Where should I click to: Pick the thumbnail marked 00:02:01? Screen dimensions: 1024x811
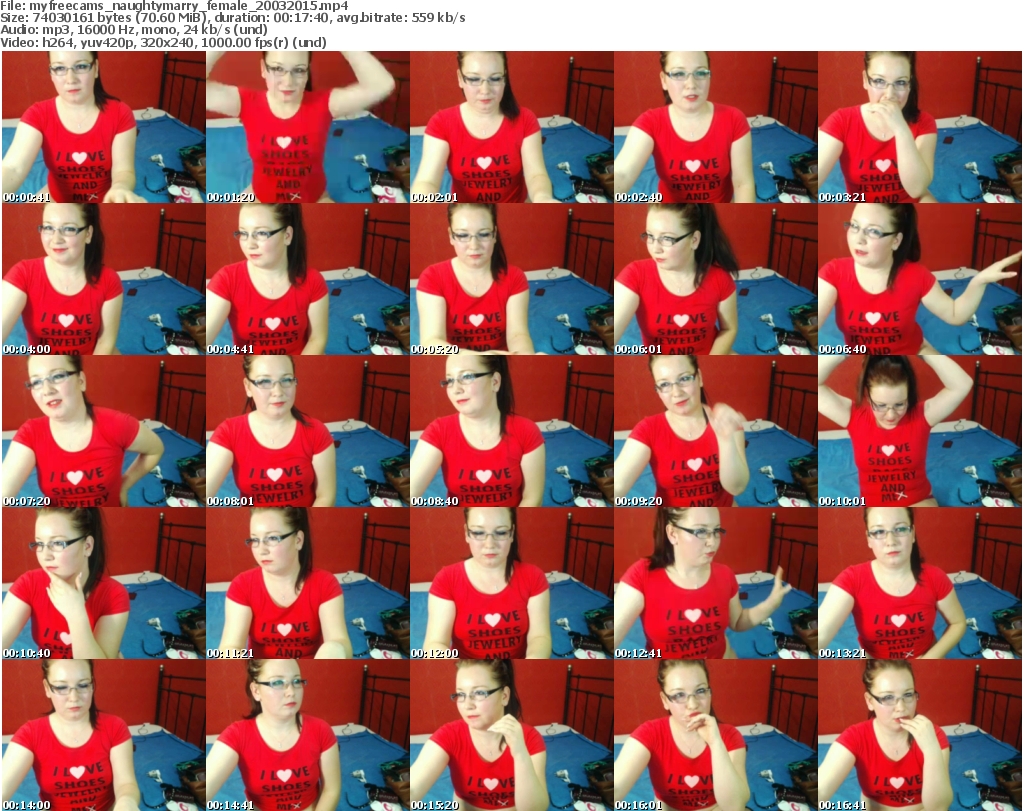(x=512, y=127)
